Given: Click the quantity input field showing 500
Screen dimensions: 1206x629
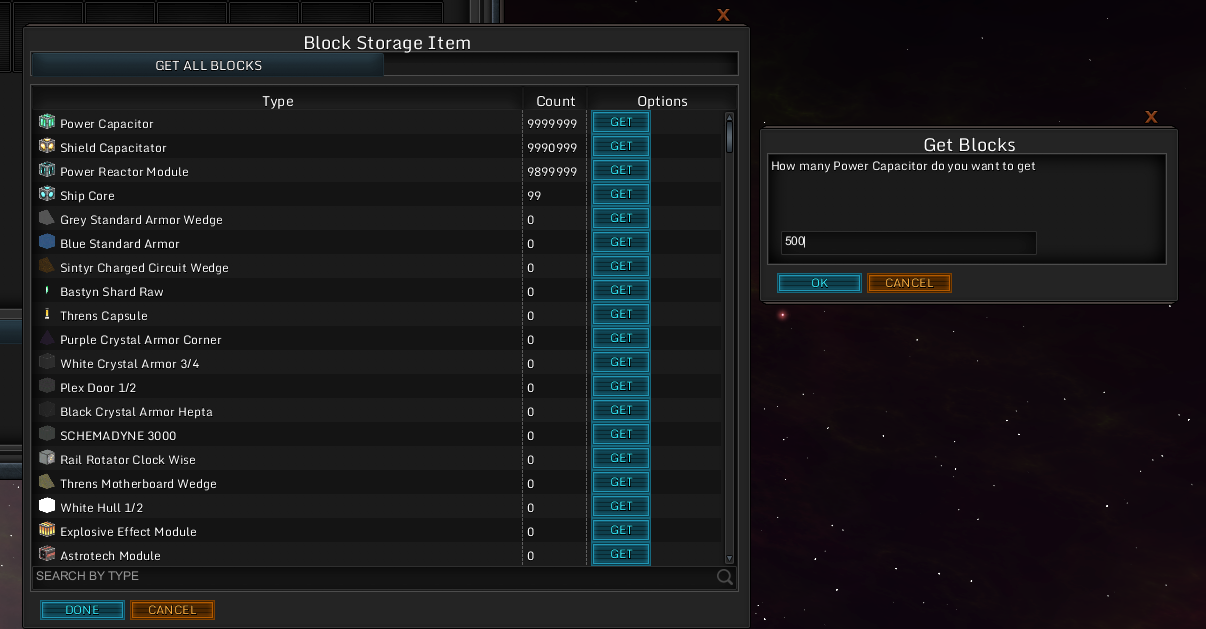Looking at the screenshot, I should tap(908, 243).
